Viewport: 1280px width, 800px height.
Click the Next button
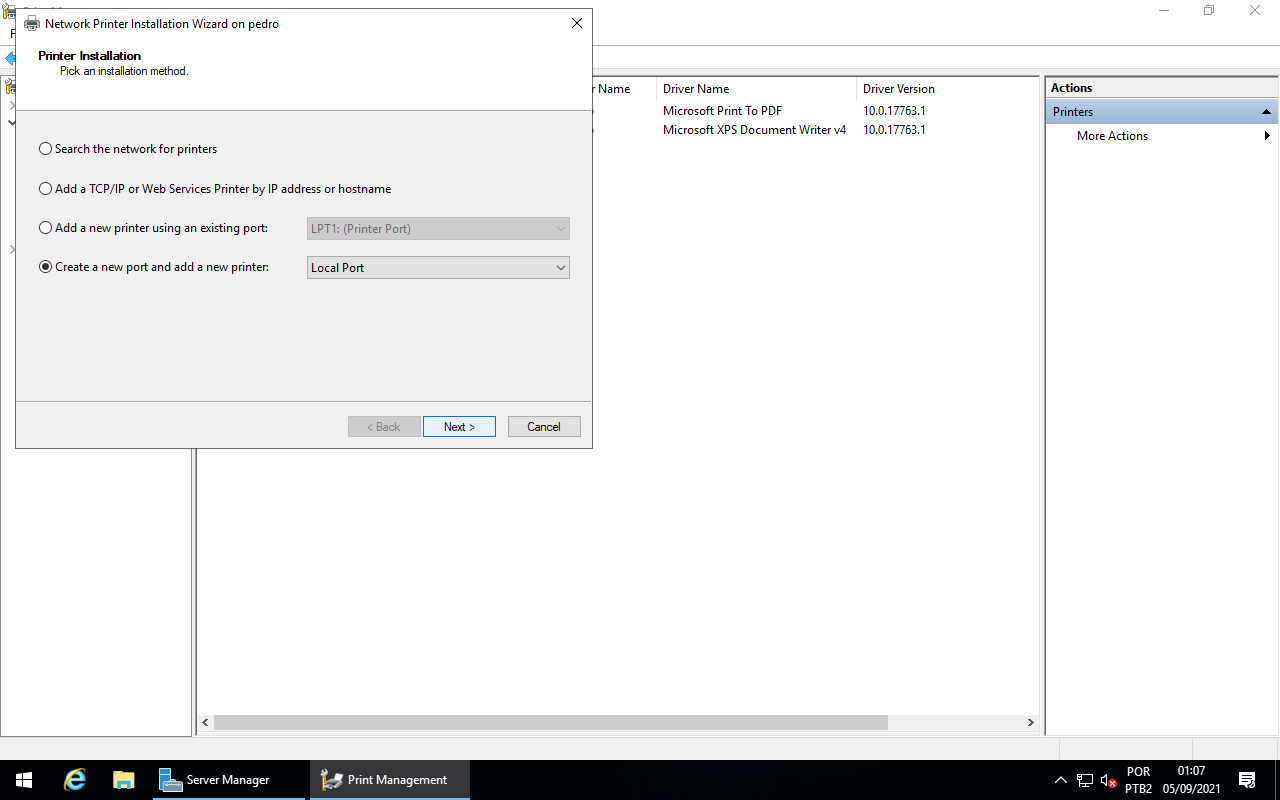pyautogui.click(x=459, y=427)
